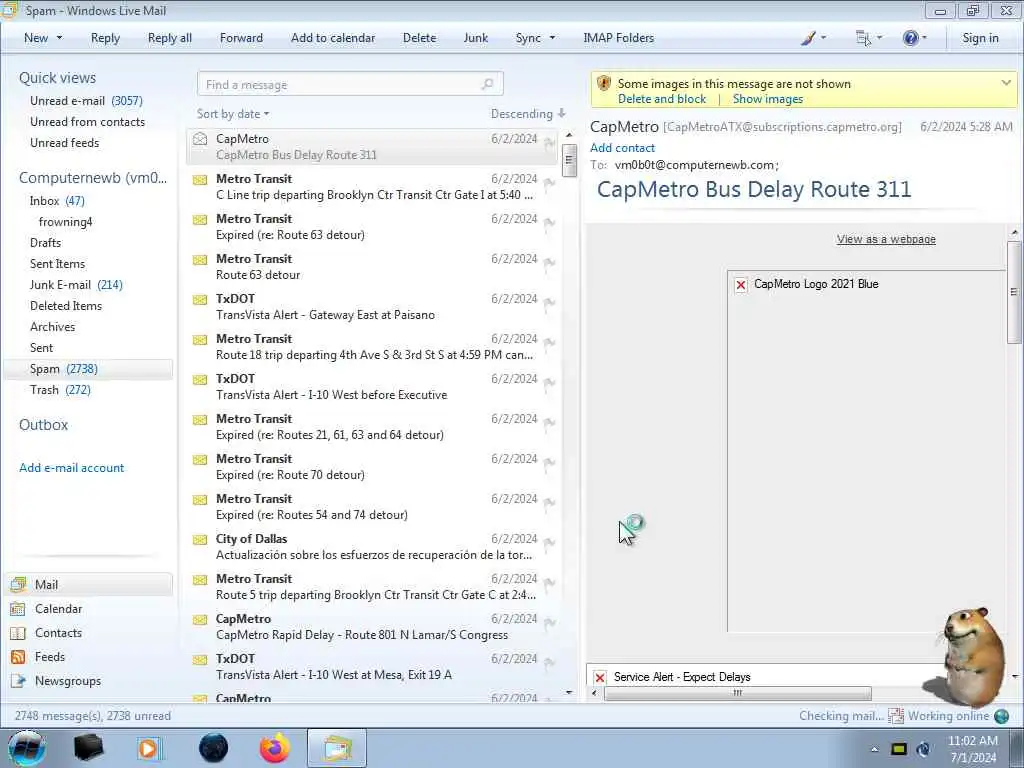Image resolution: width=1024 pixels, height=768 pixels.
Task: Open the New dropdown arrow
Action: point(59,38)
